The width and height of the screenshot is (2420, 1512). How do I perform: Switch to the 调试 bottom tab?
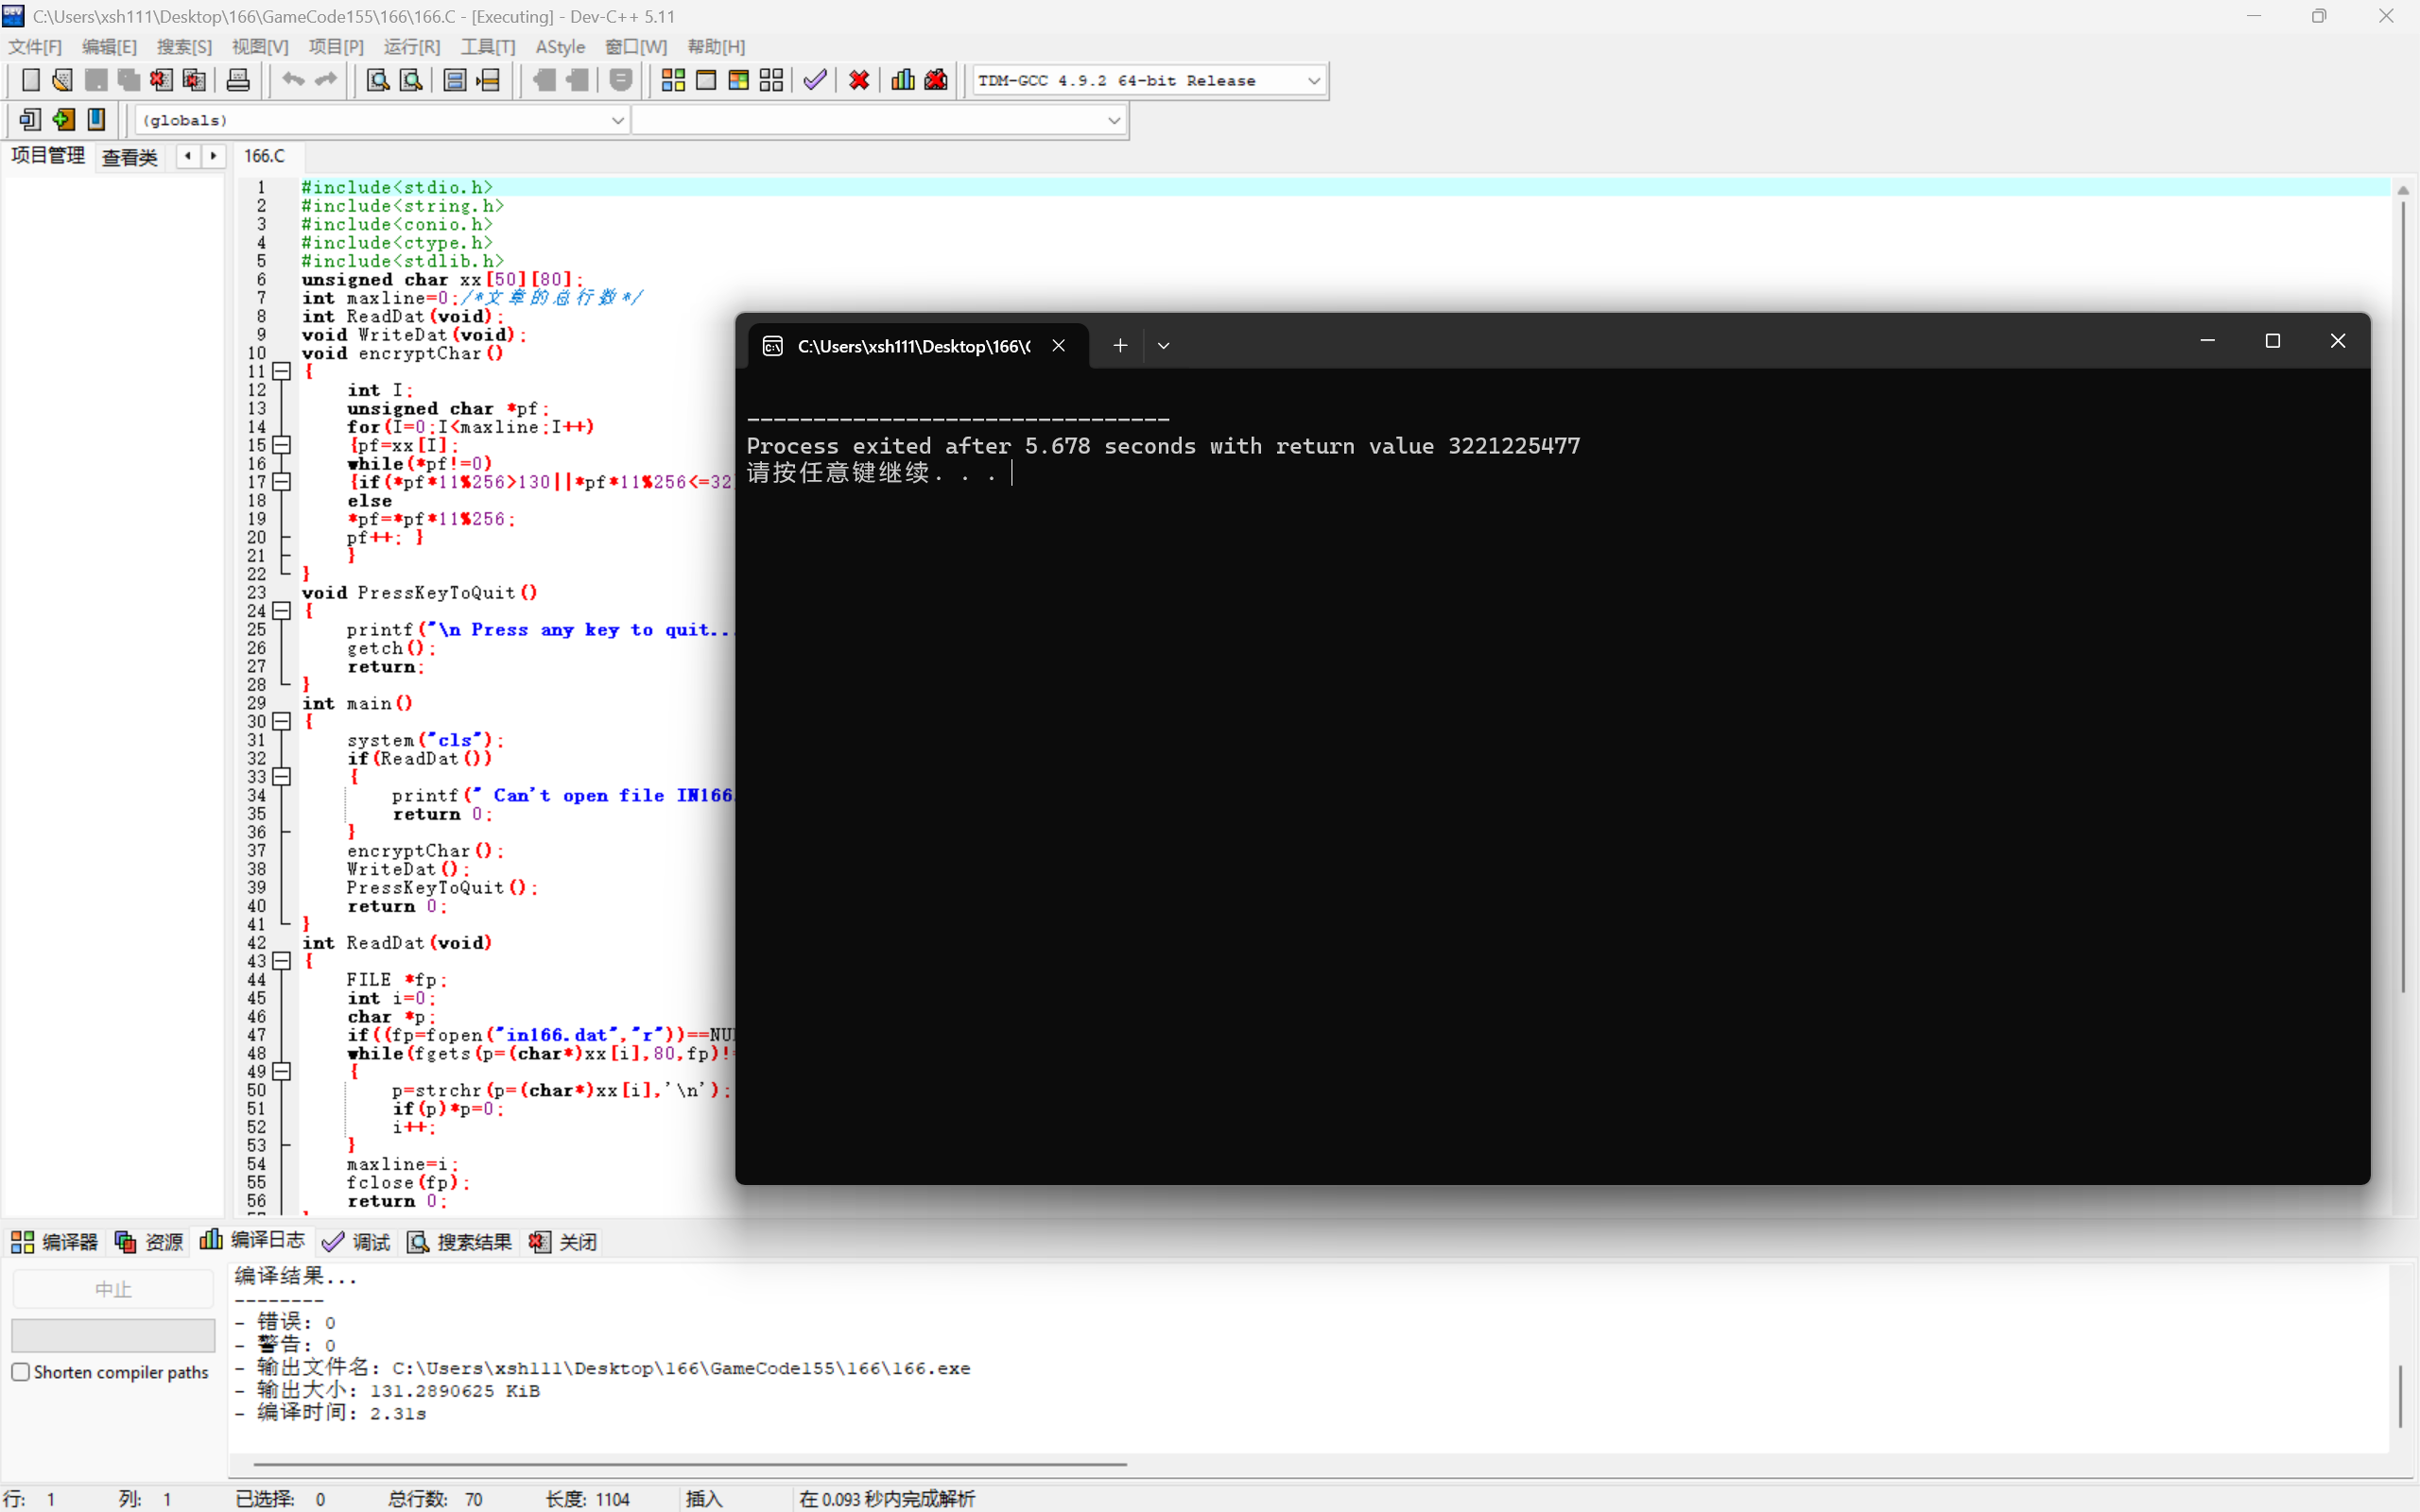(x=357, y=1242)
